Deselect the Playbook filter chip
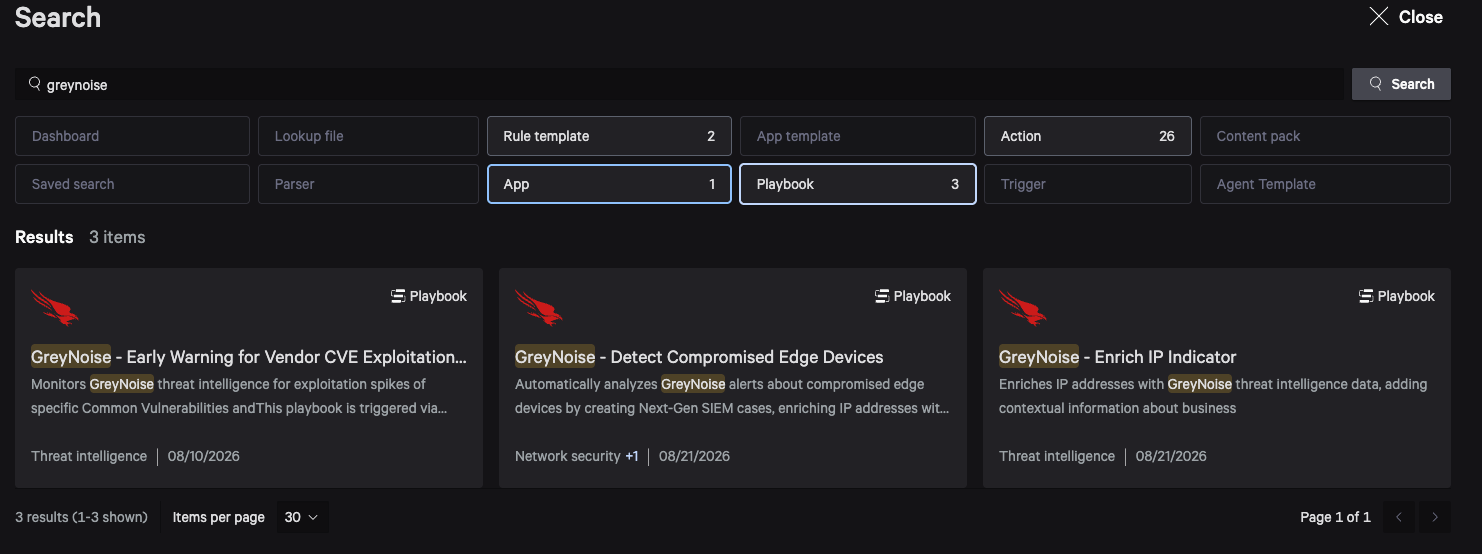The width and height of the screenshot is (1482, 554). point(858,184)
